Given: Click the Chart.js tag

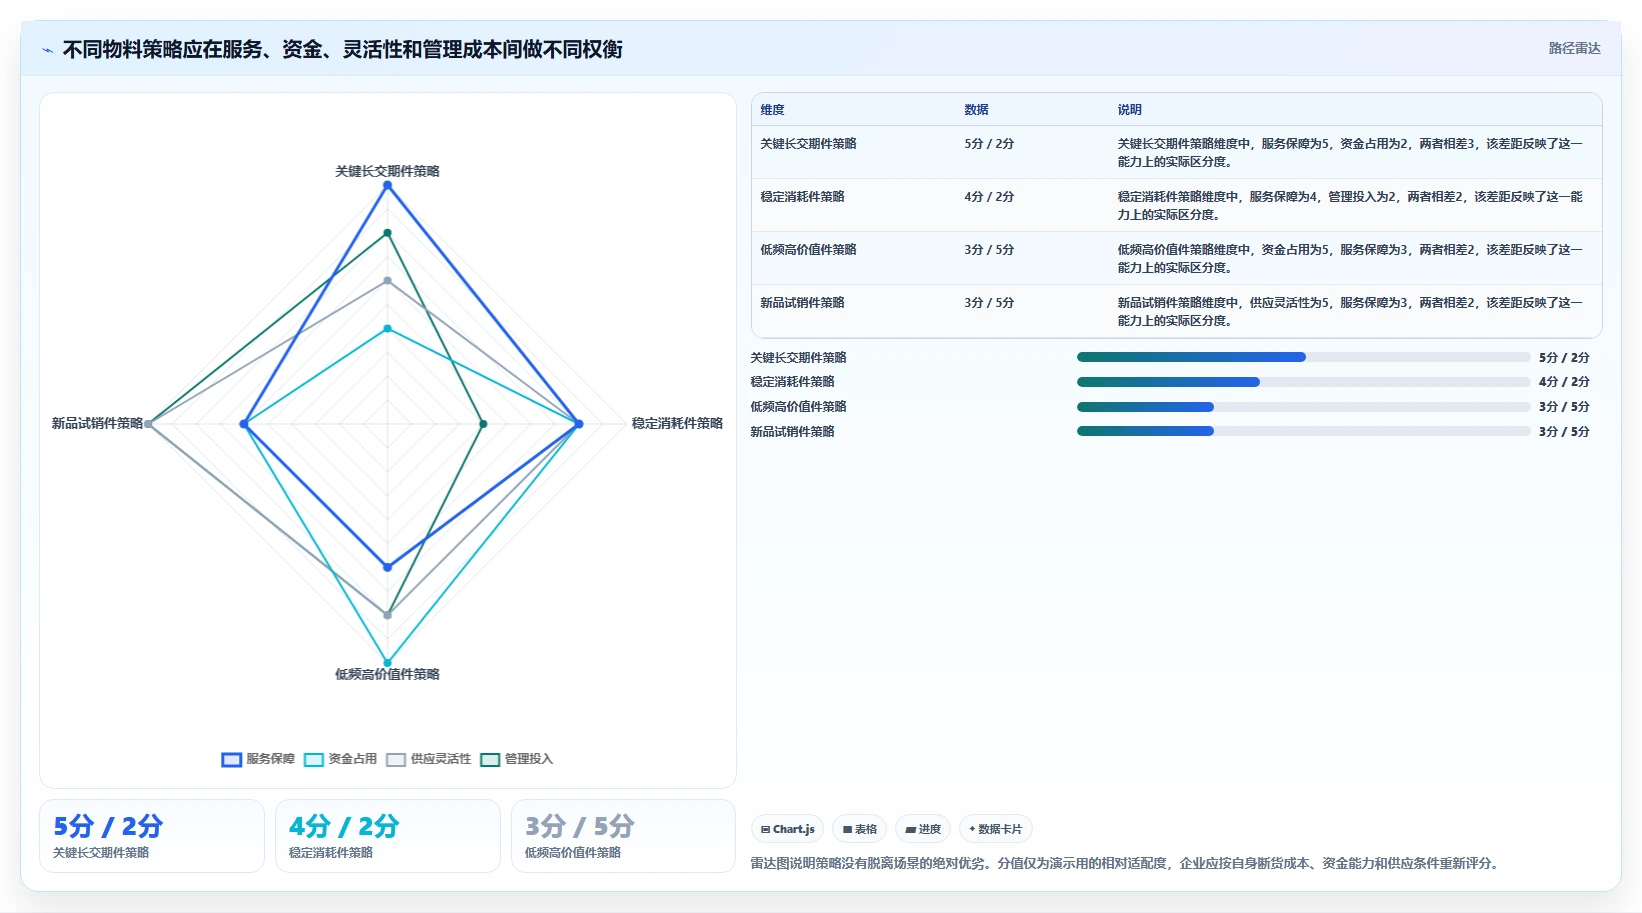Looking at the screenshot, I should [787, 829].
